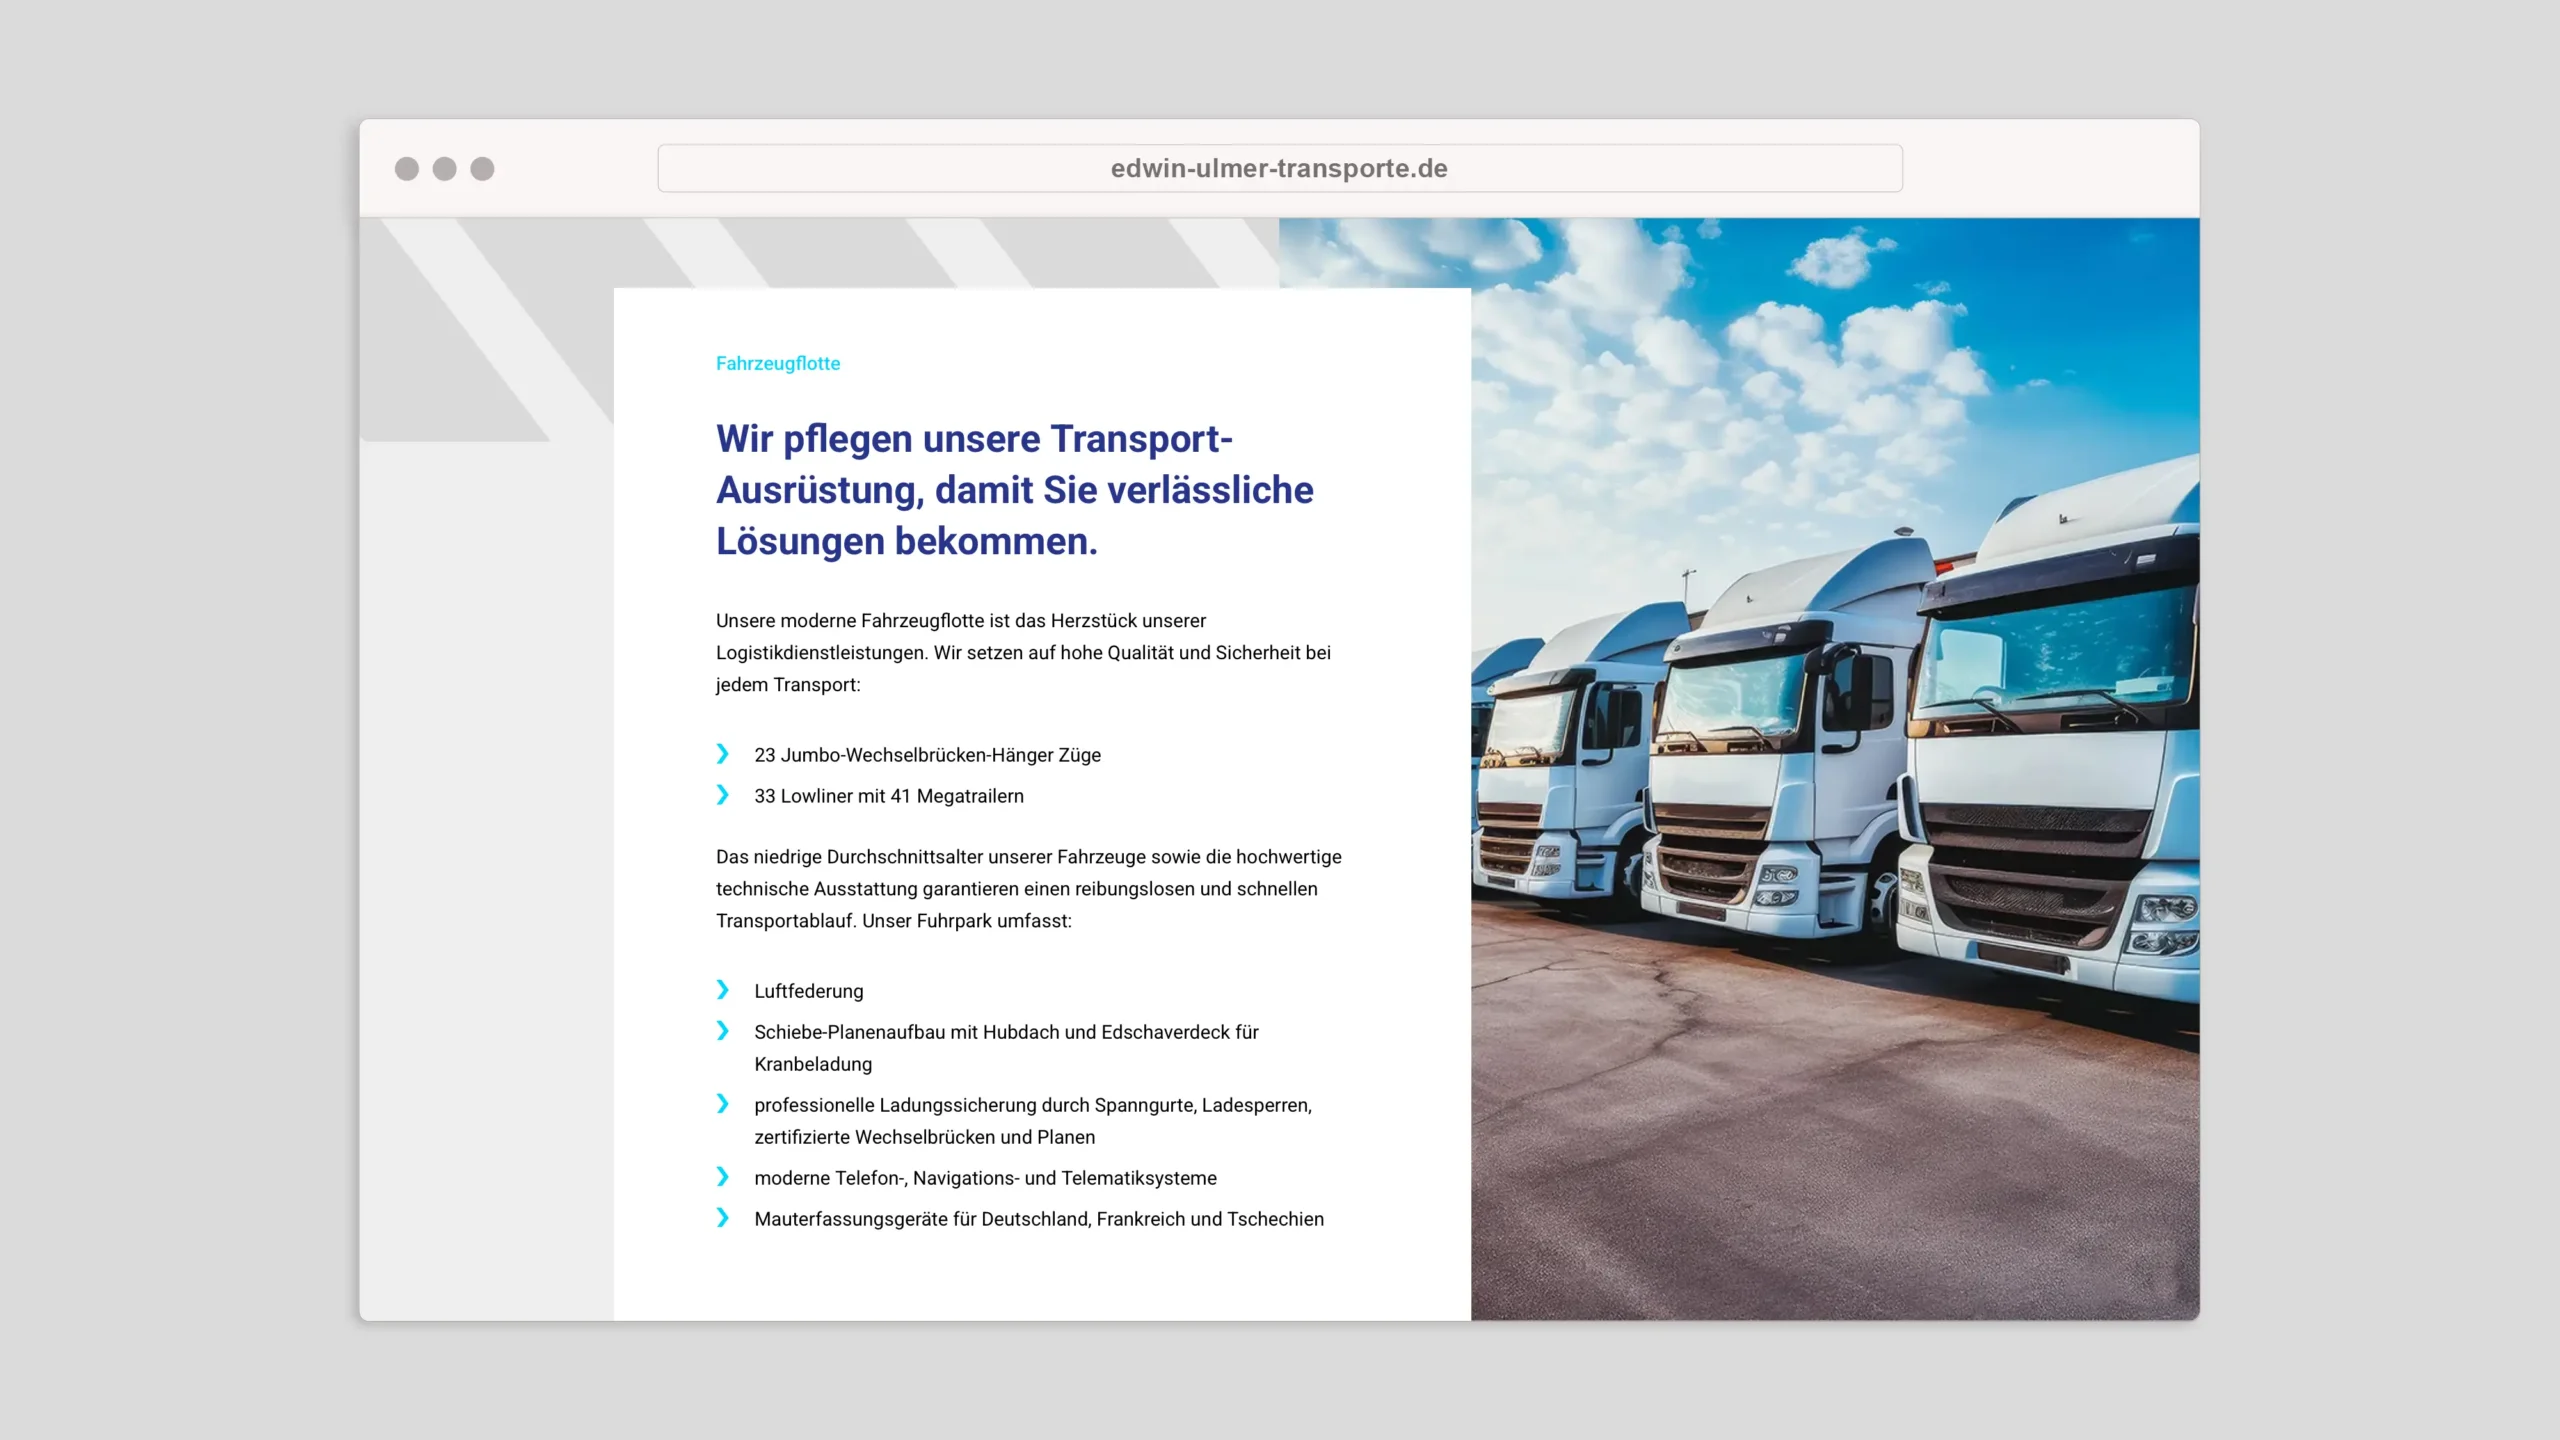Click the chevron beside Mauterfassungsgeräte item
2560x1440 pixels.
(x=723, y=1218)
